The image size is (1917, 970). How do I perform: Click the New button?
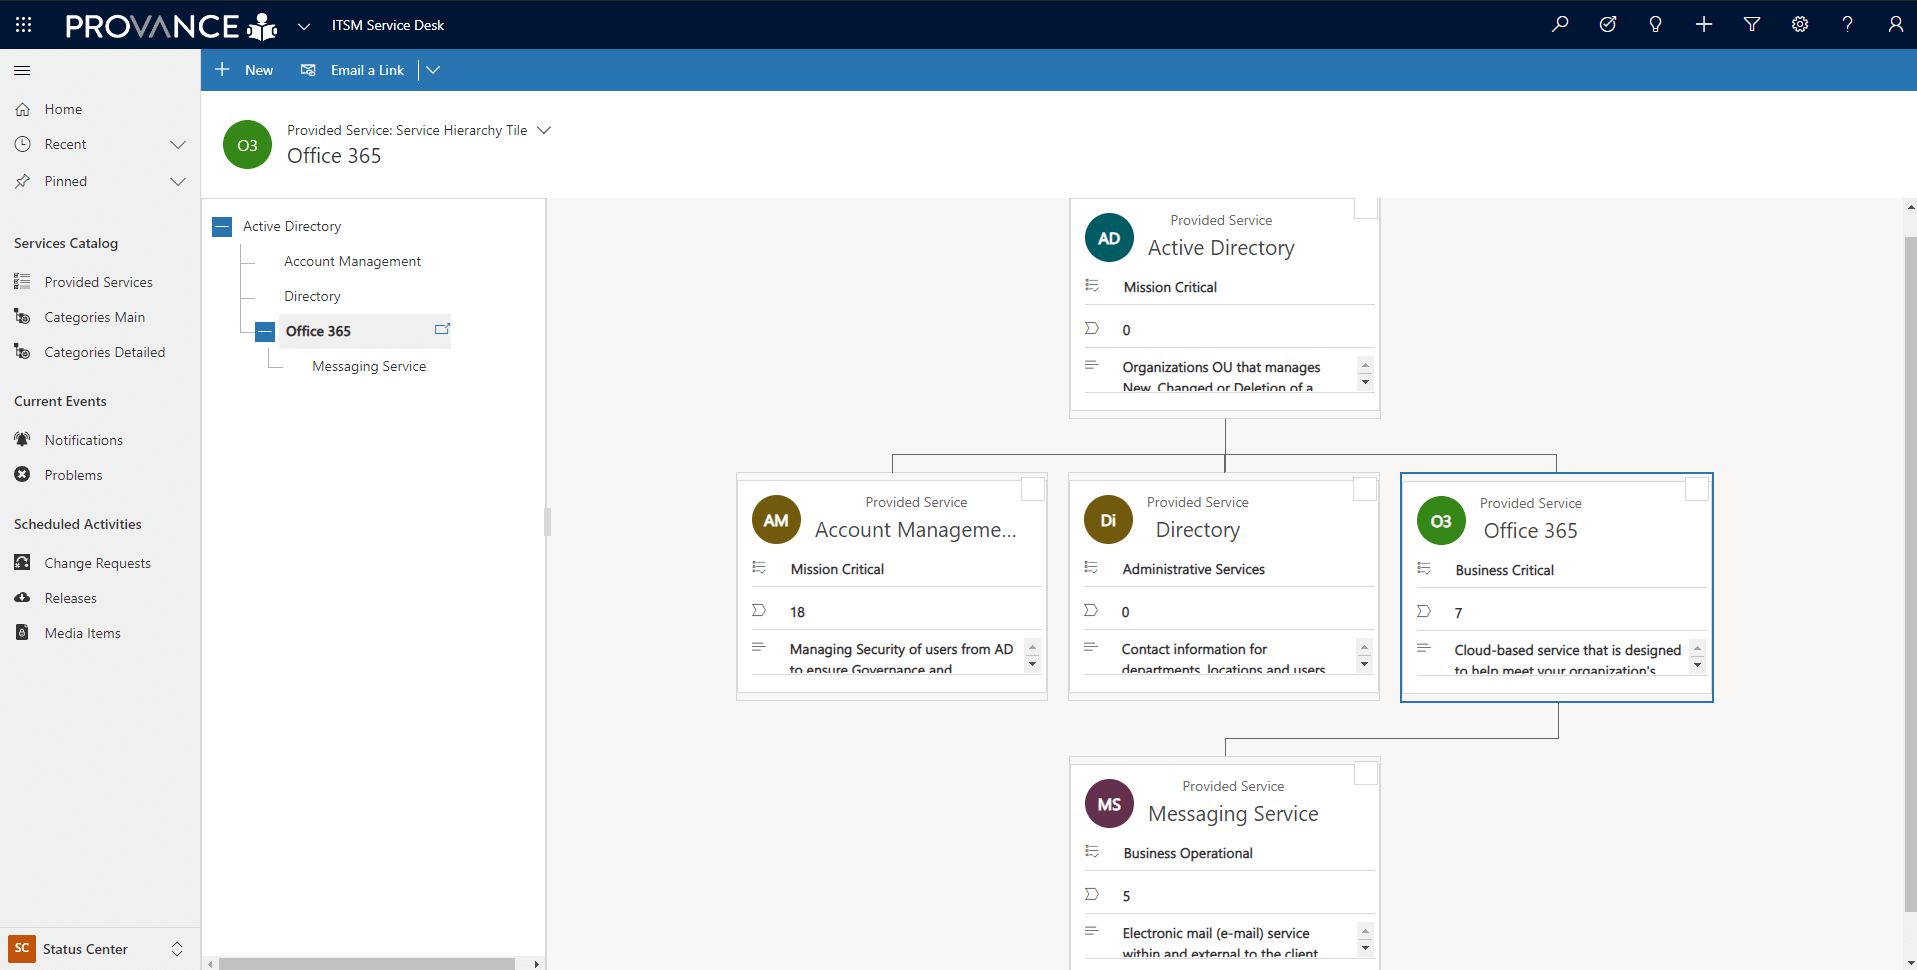(x=244, y=70)
